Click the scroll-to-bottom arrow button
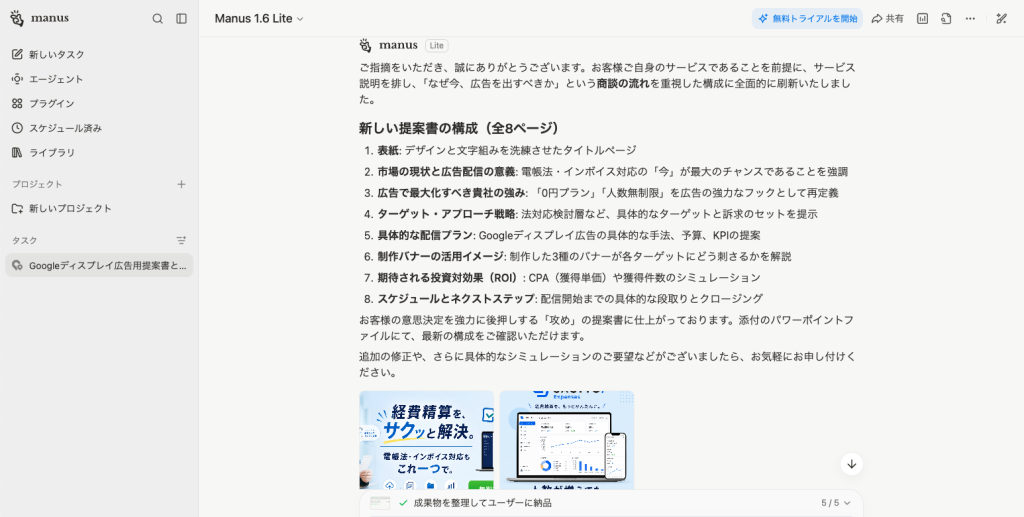This screenshot has height=517, width=1024. (x=852, y=464)
